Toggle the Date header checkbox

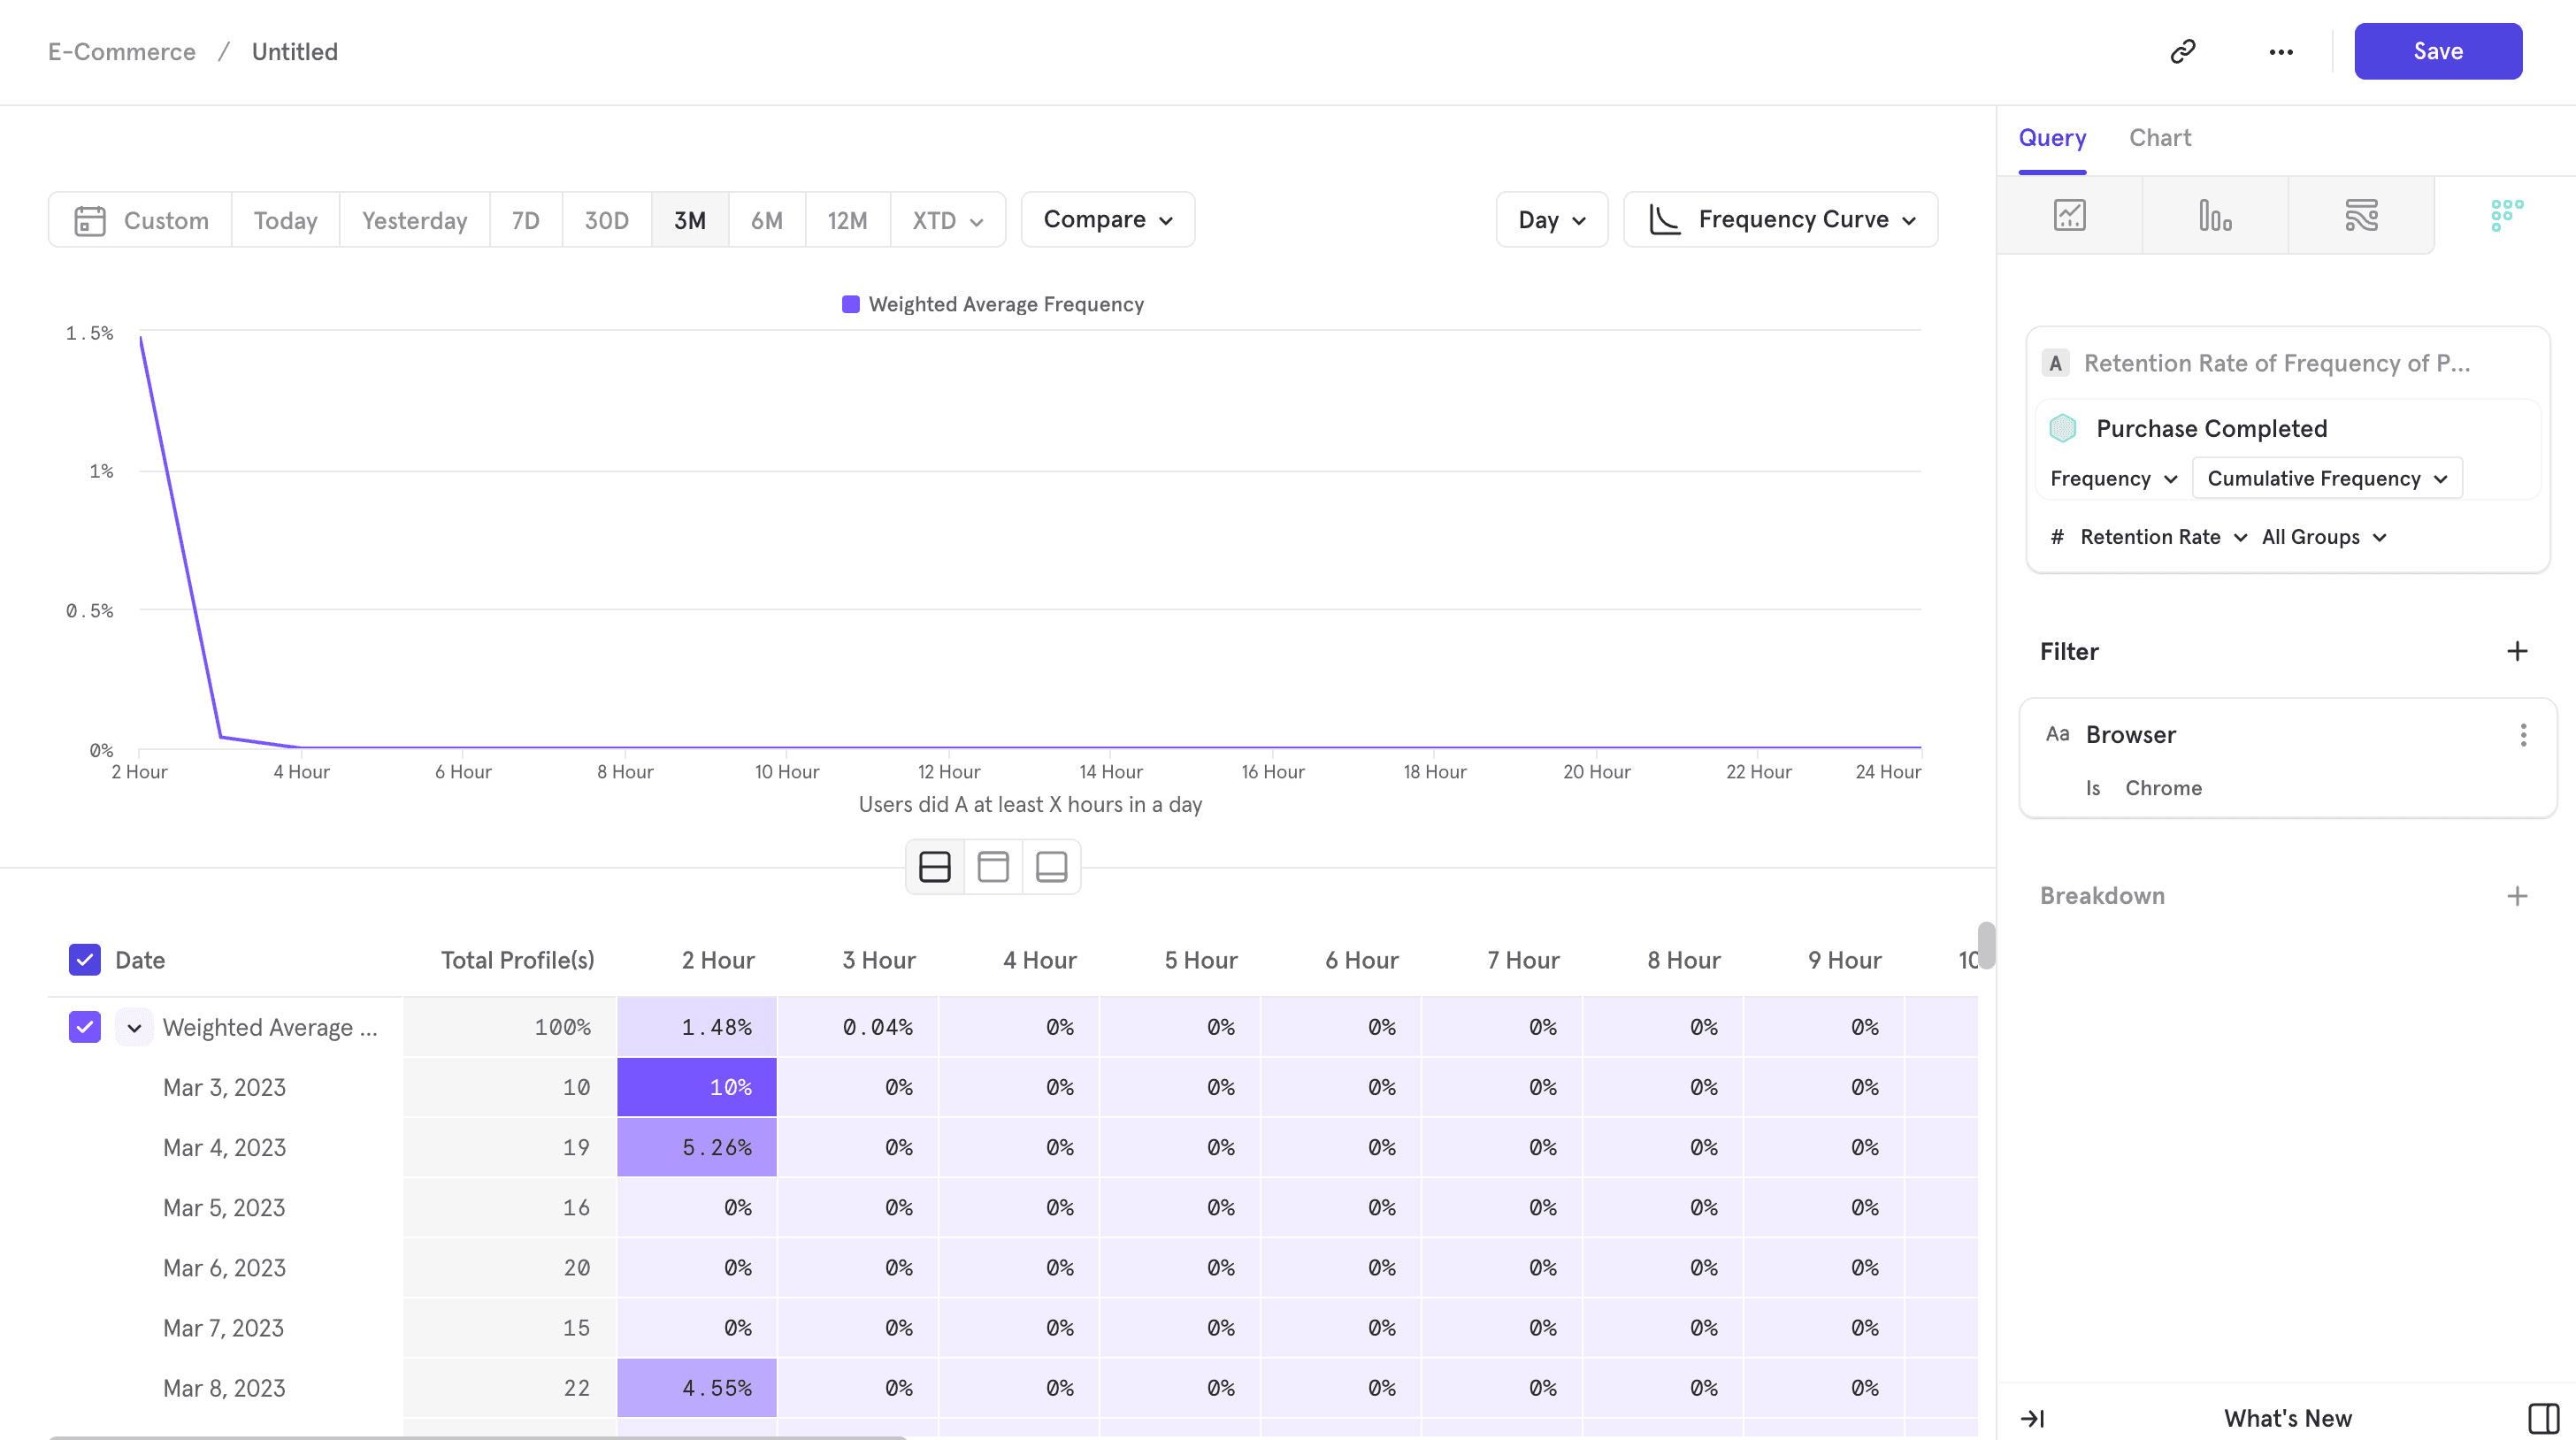85,960
